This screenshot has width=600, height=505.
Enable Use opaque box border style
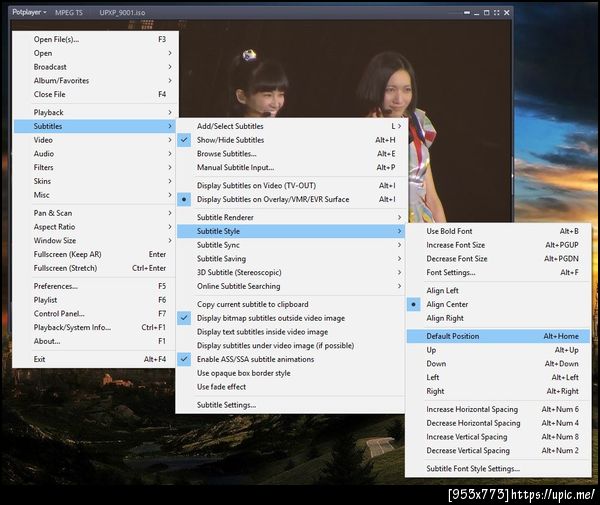point(291,373)
